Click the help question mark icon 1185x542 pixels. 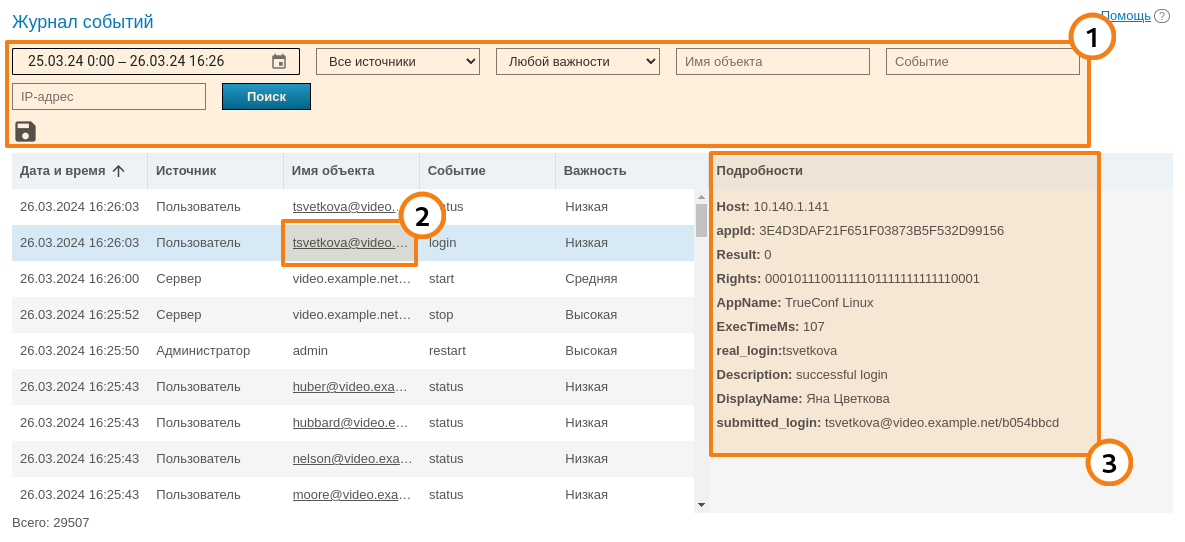pos(1161,16)
